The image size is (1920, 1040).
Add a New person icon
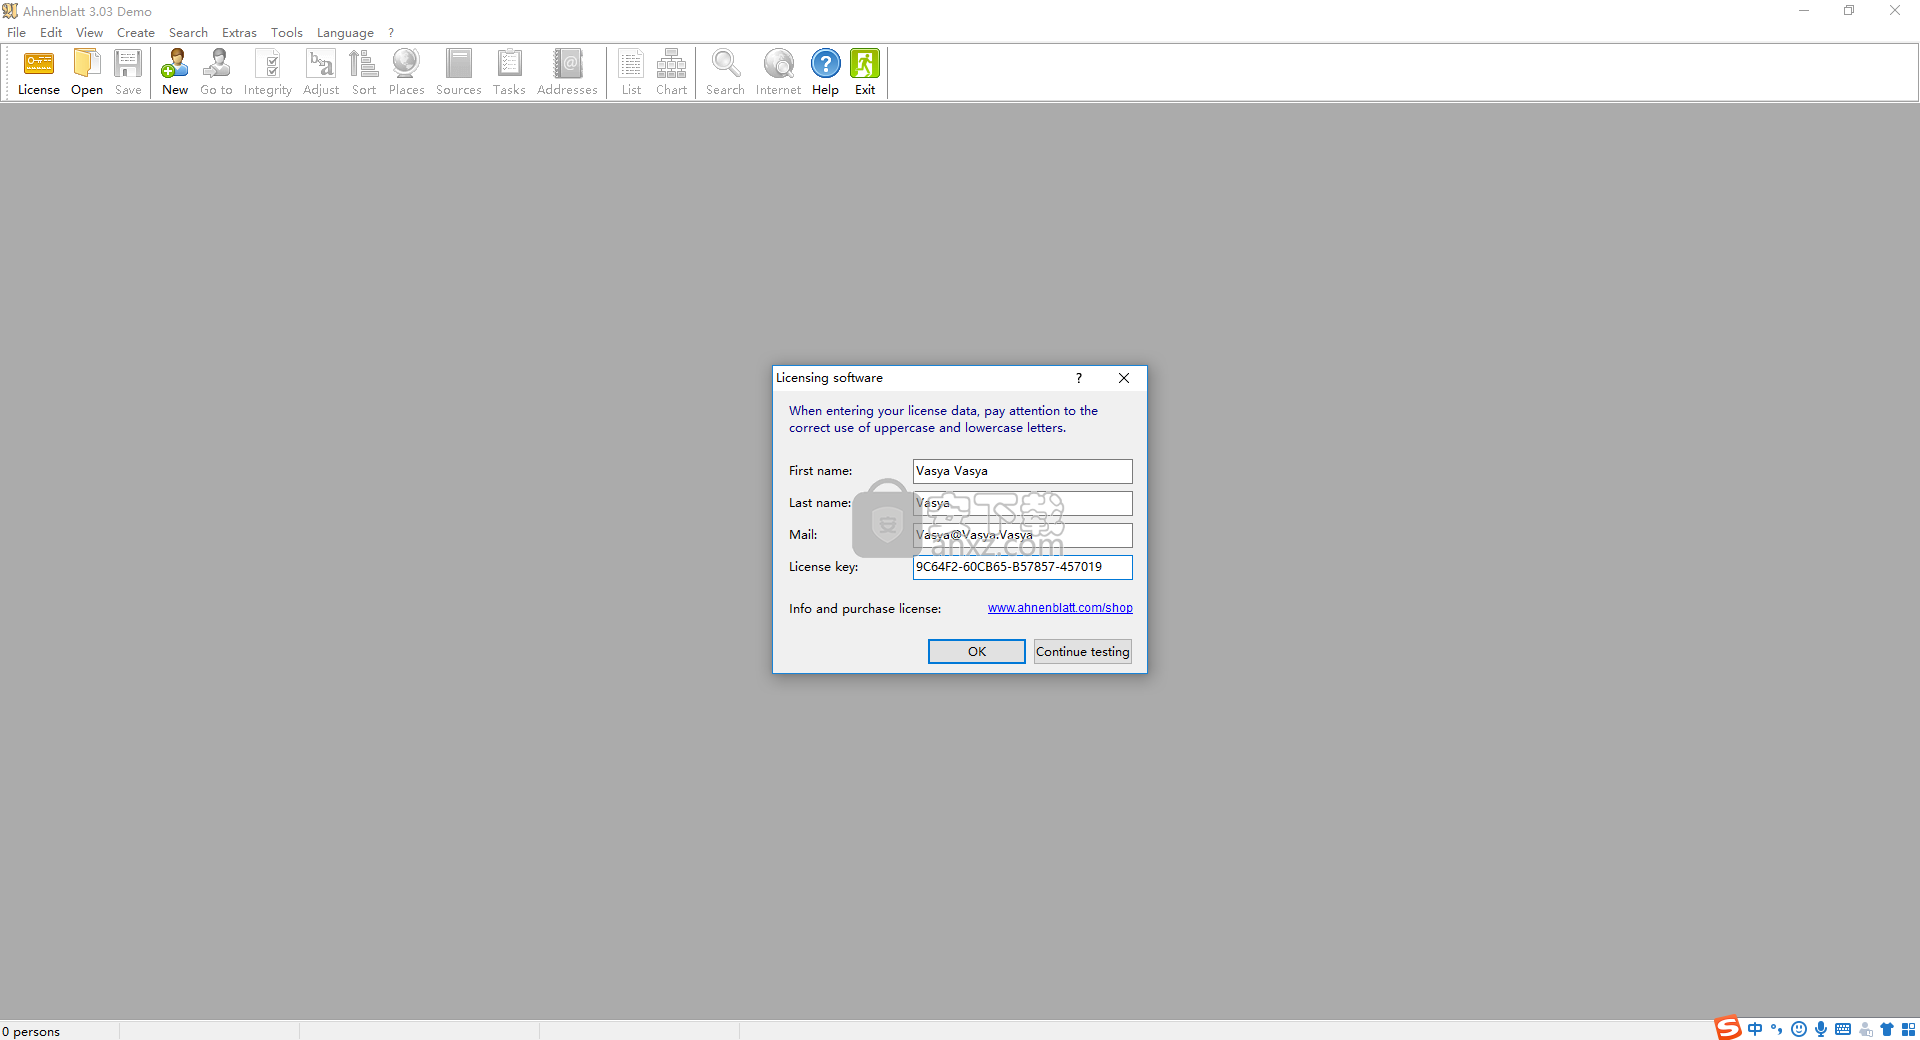(x=175, y=72)
